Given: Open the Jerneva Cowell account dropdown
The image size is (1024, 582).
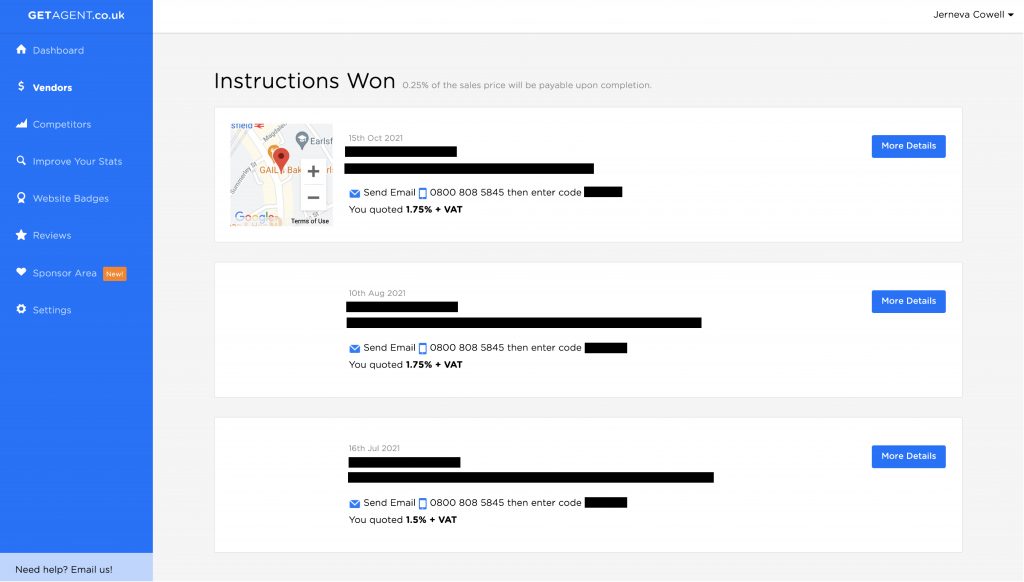Looking at the screenshot, I should tap(973, 15).
